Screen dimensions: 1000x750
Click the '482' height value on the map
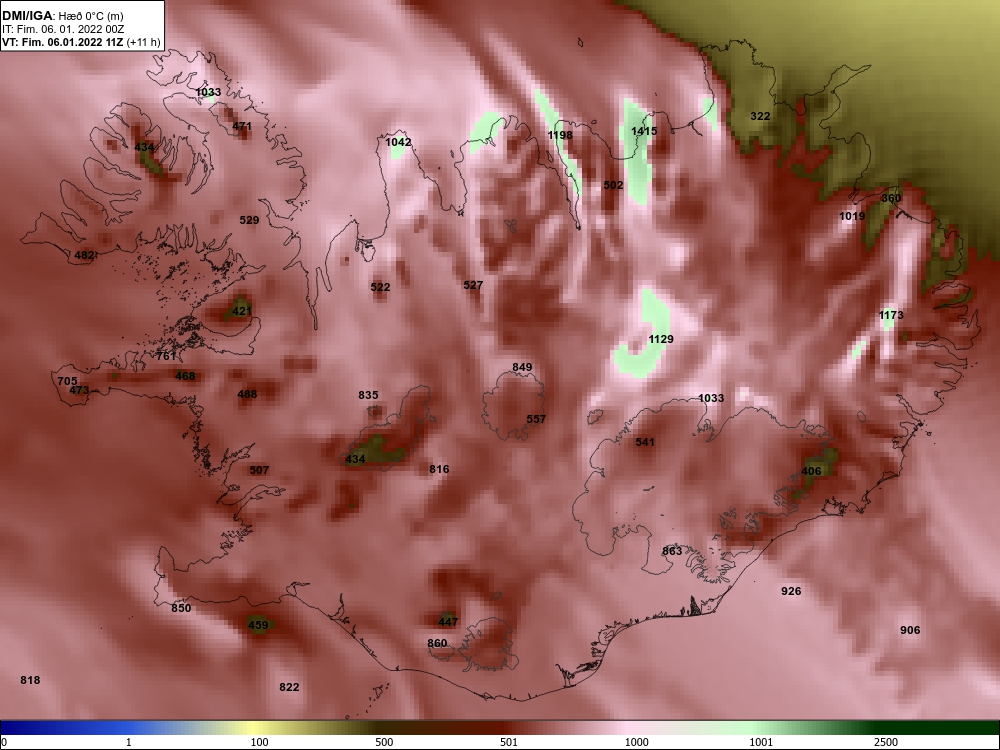[x=84, y=255]
